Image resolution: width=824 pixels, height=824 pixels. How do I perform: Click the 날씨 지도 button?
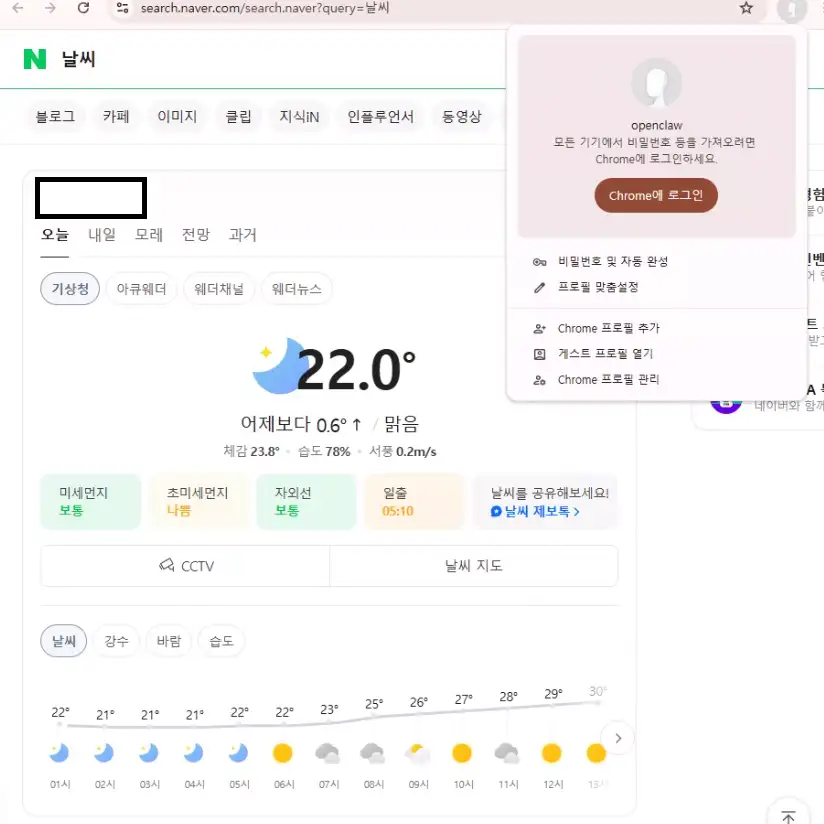pos(473,565)
